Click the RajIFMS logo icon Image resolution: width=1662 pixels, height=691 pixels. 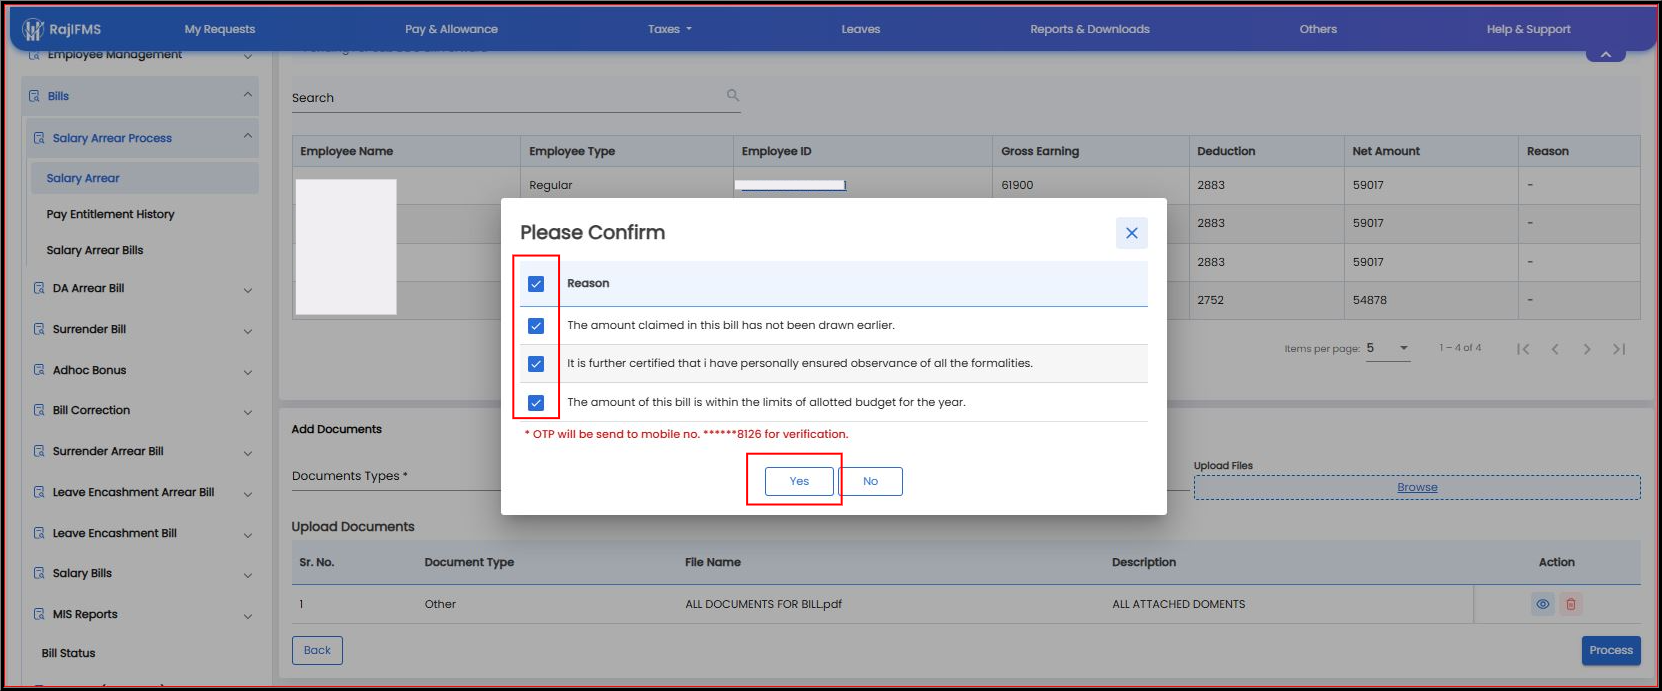point(33,29)
